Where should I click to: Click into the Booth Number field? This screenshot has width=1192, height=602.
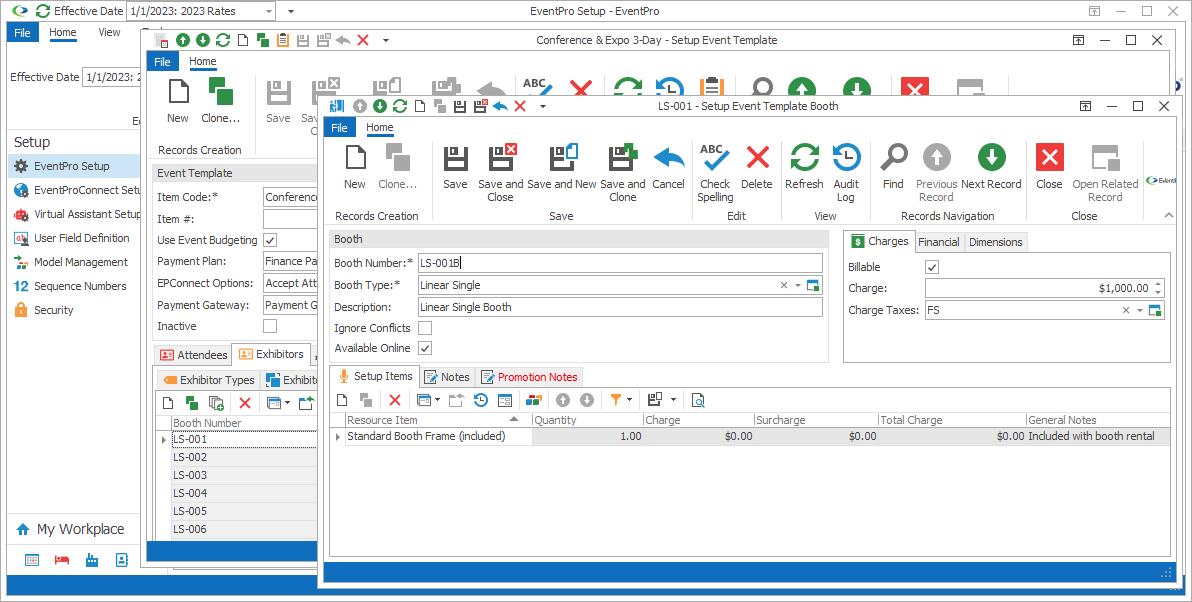[x=620, y=263]
